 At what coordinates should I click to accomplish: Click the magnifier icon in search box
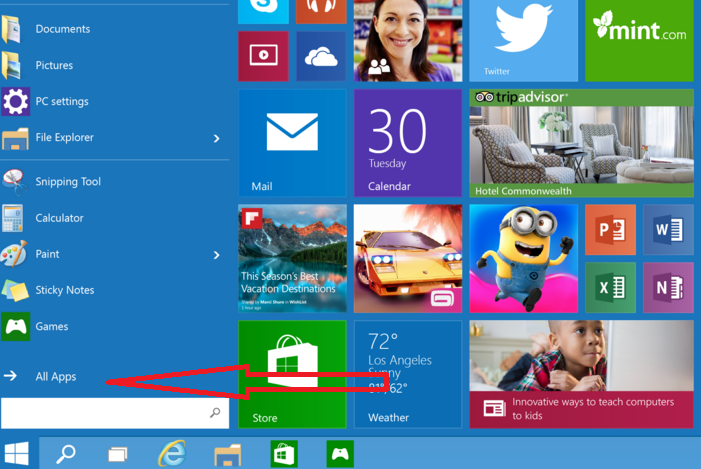click(215, 413)
